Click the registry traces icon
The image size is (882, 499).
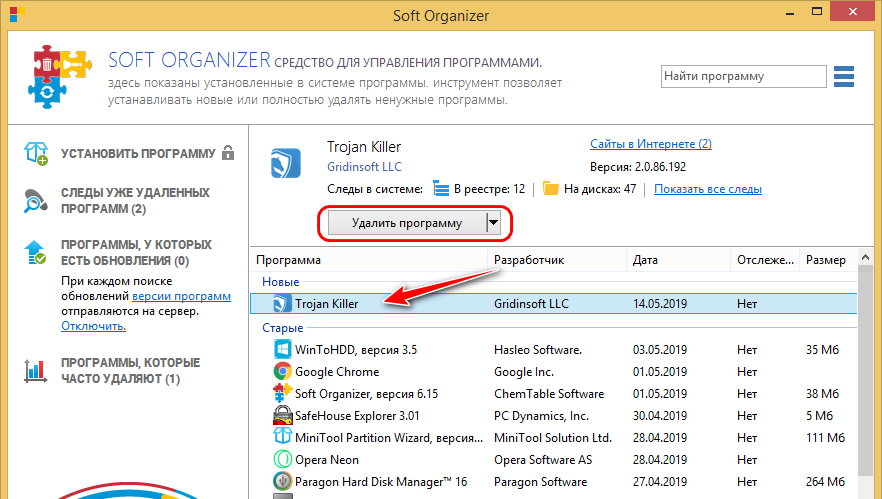(441, 189)
